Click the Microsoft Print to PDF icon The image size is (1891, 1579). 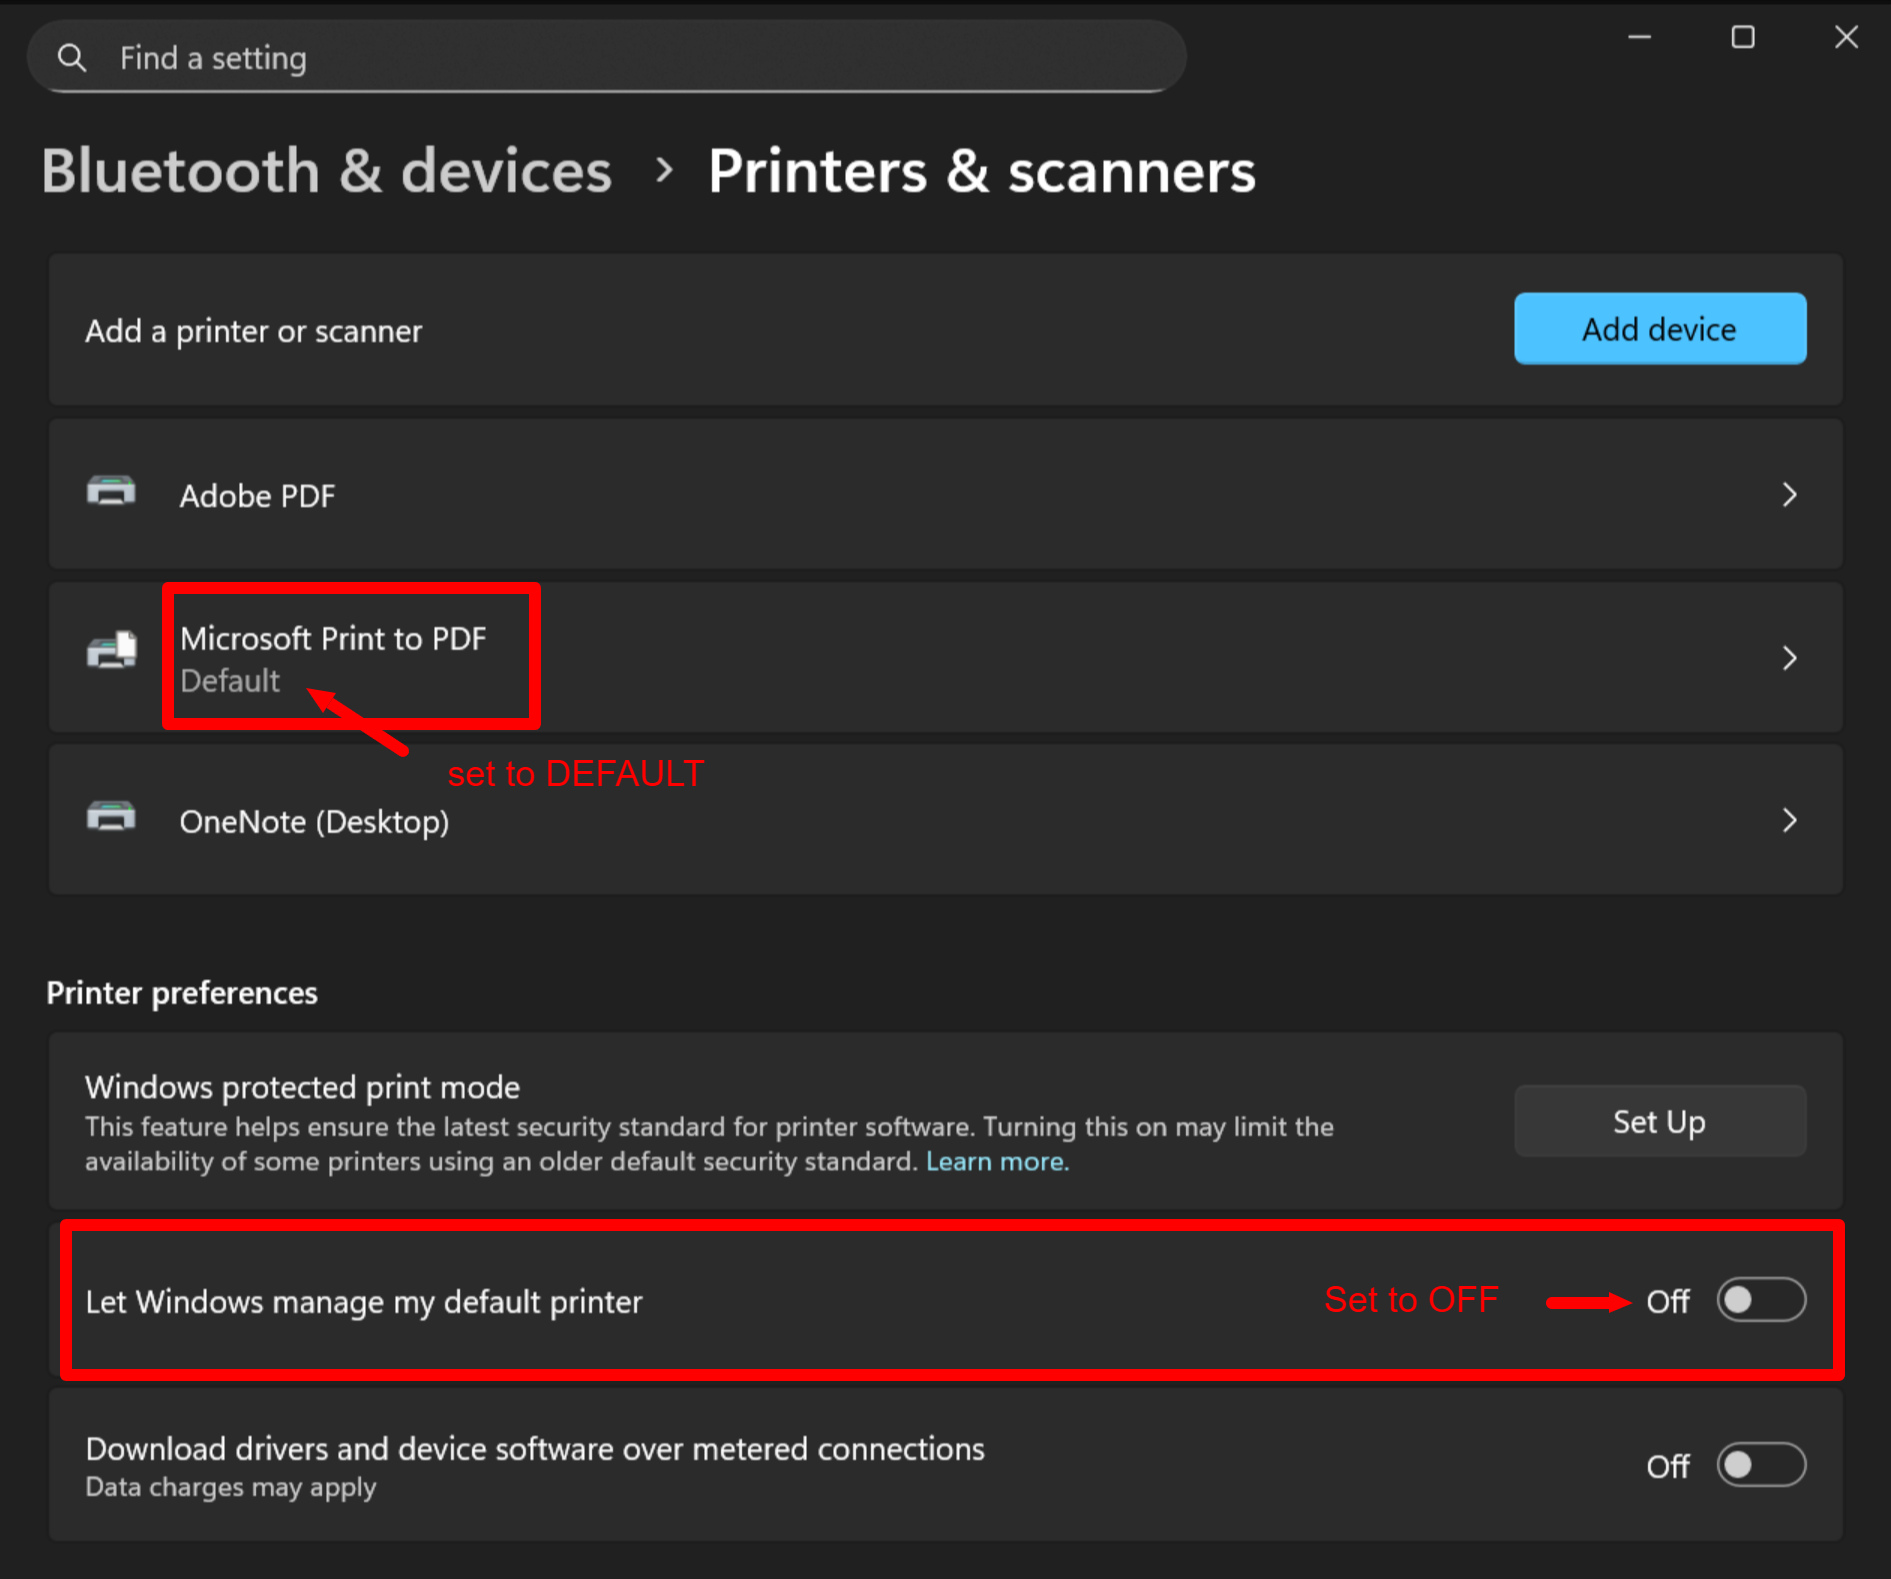pyautogui.click(x=111, y=652)
